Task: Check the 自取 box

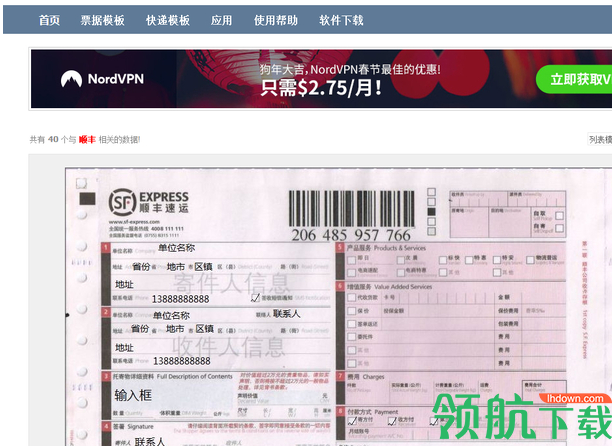Action: (559, 215)
